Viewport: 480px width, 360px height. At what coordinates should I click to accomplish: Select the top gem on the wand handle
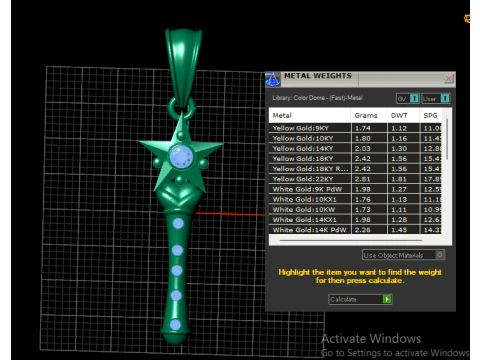178,223
